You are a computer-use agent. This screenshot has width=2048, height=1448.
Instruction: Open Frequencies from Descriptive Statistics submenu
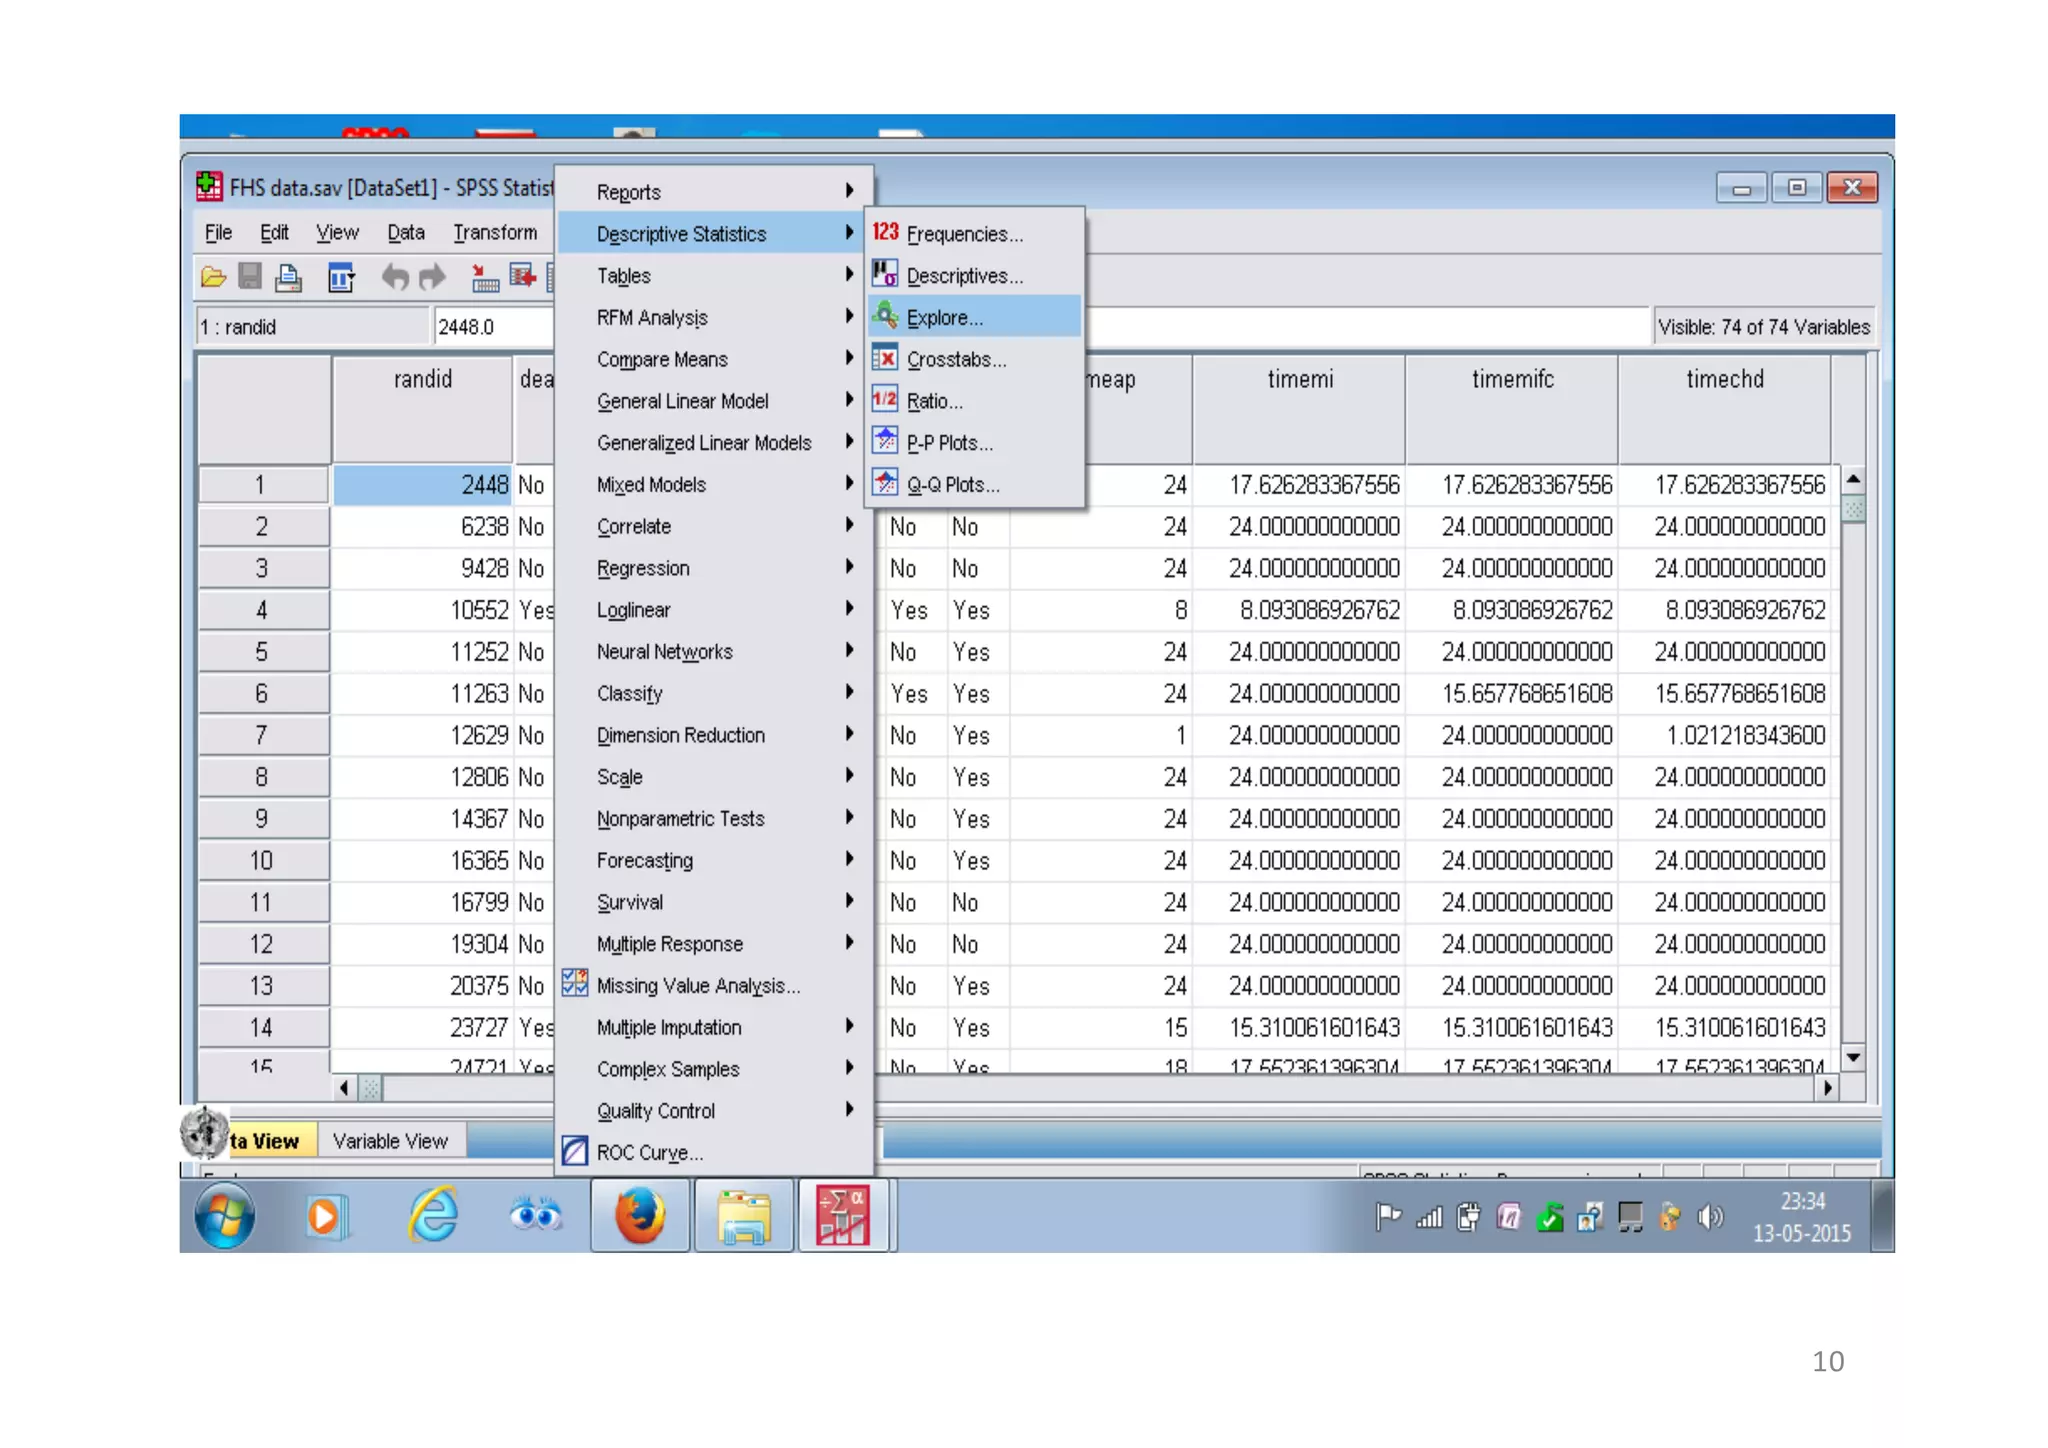pos(964,234)
